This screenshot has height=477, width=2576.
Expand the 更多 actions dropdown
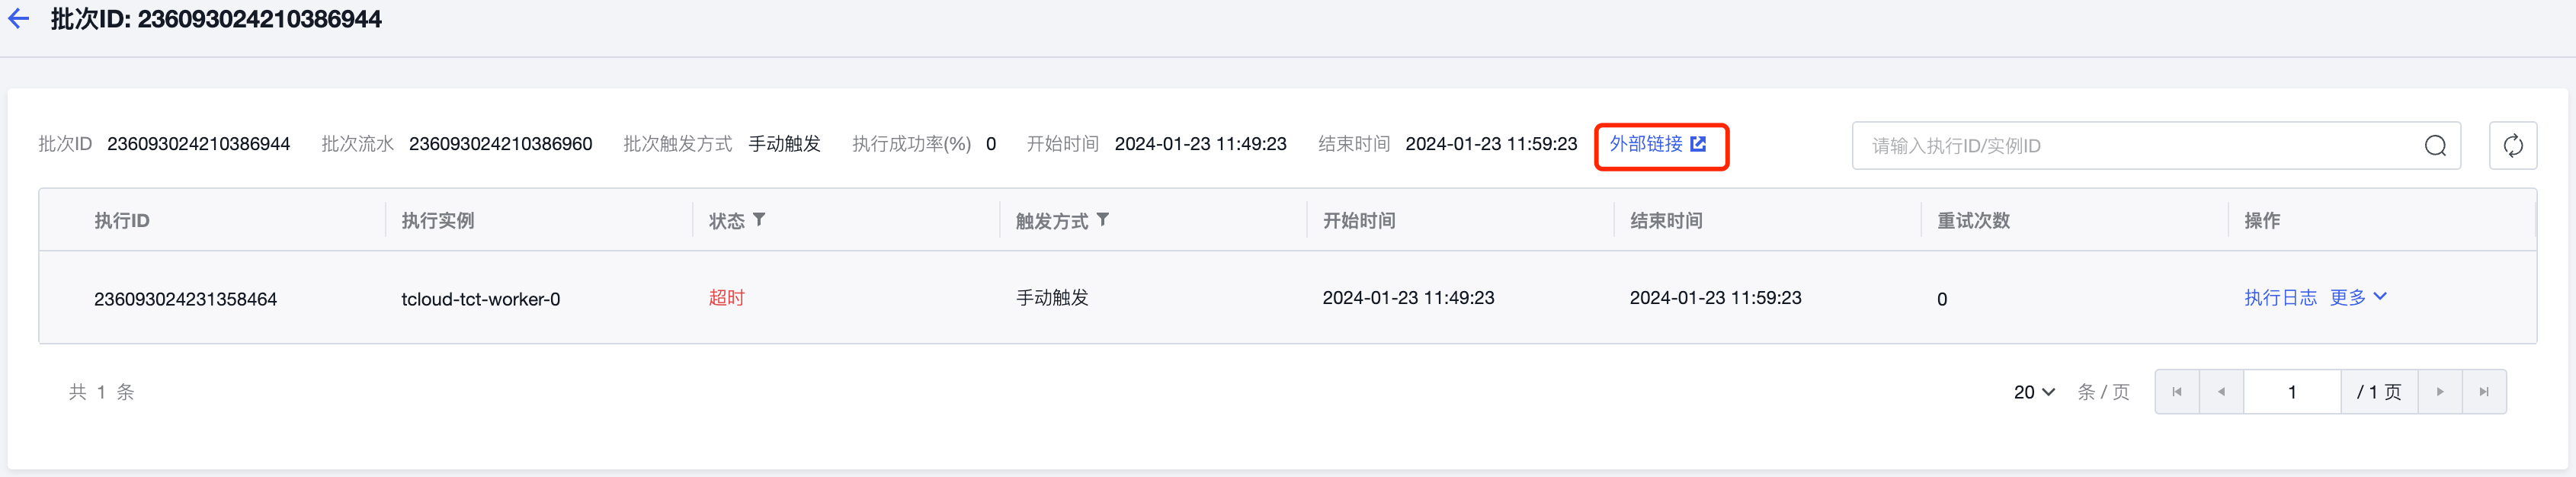click(2357, 297)
